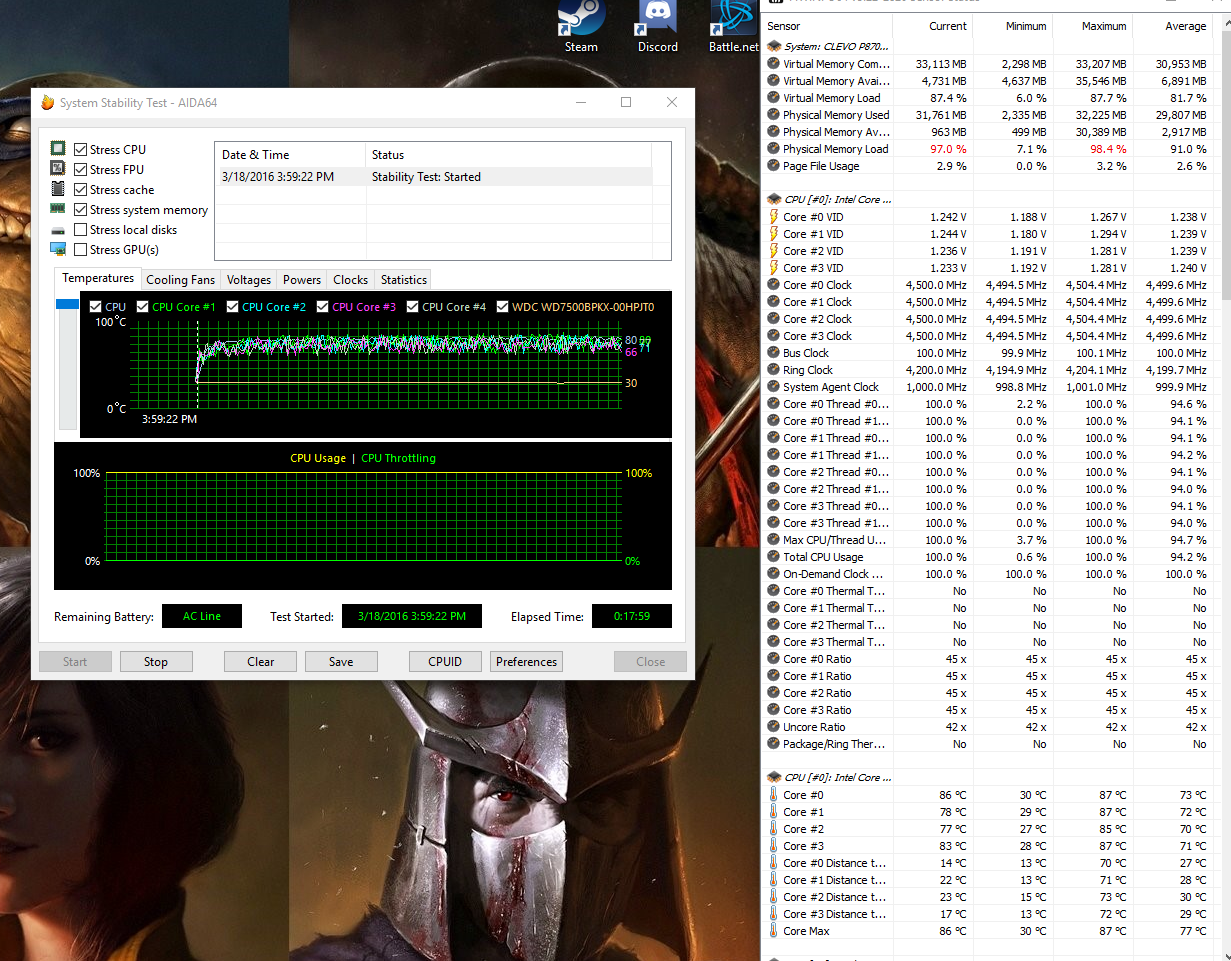Enable the Stress GPU(s) checkbox
1231x961 pixels.
tap(80, 249)
